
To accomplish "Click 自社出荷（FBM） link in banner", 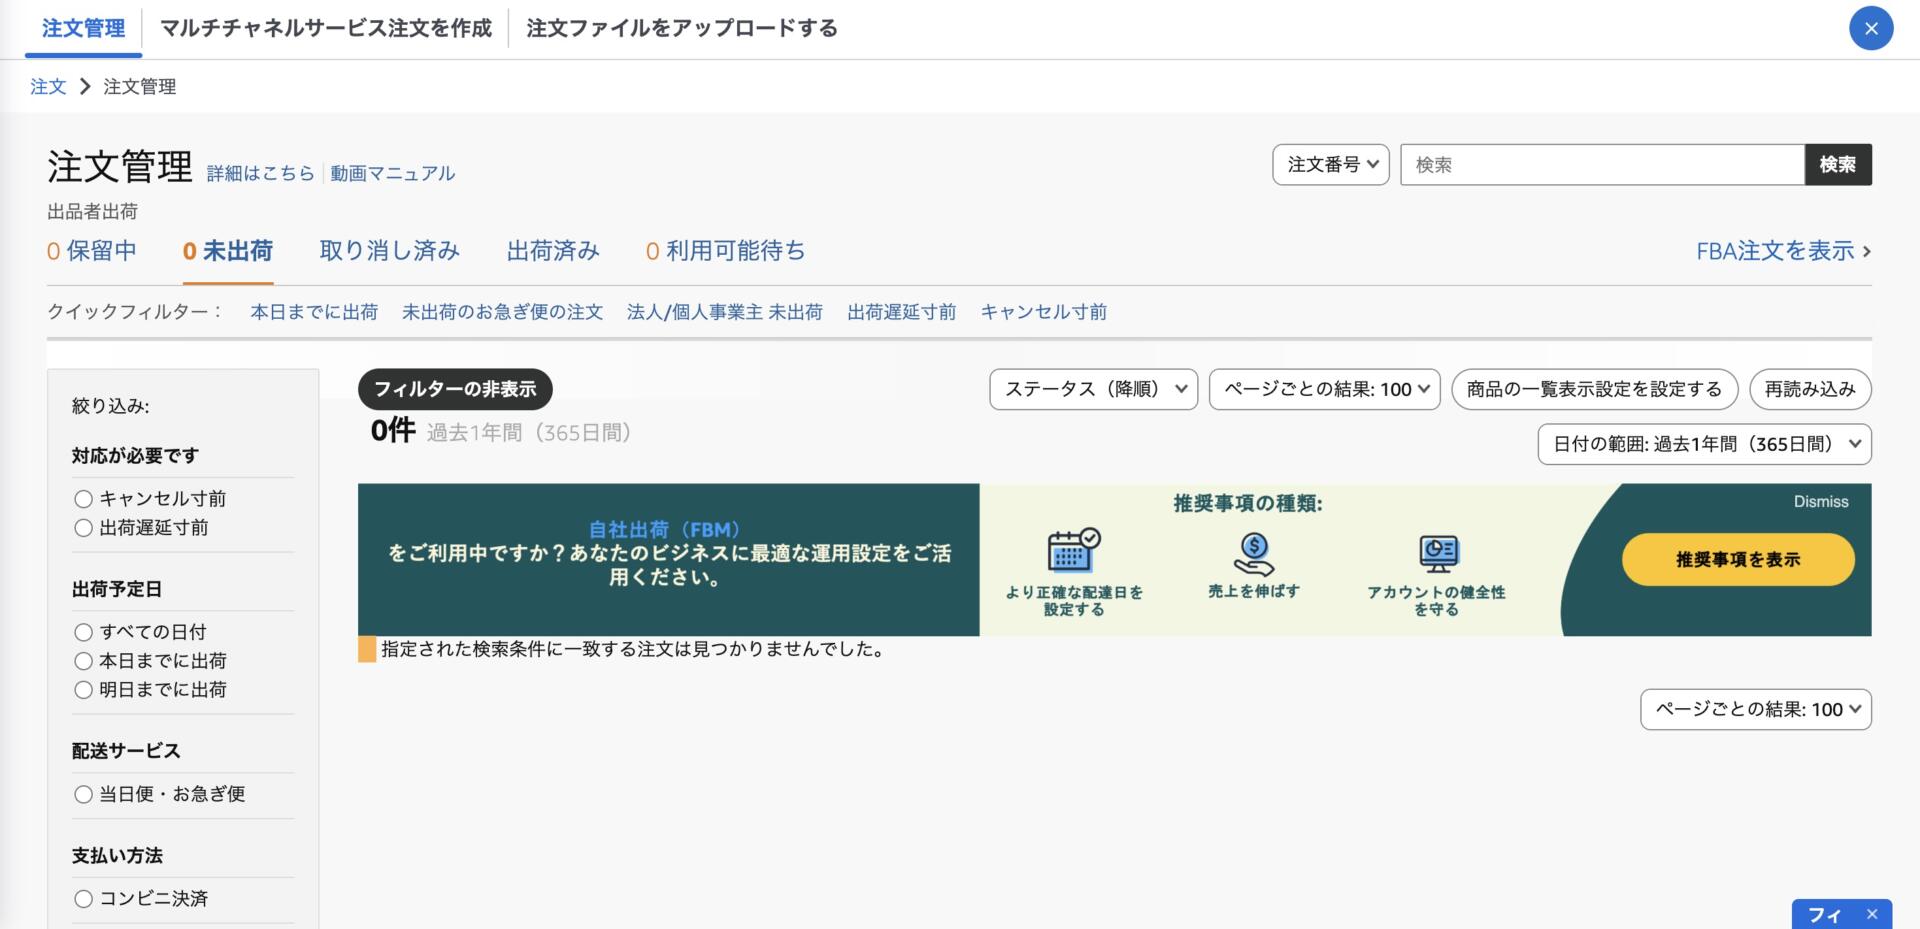I will pyautogui.click(x=664, y=530).
